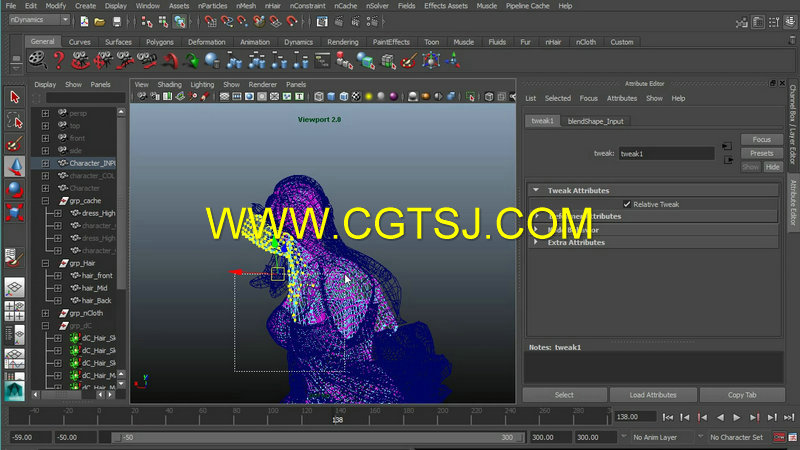Viewport: 800px width, 450px height.
Task: Click the red question mark shelf icon
Action: 59,60
